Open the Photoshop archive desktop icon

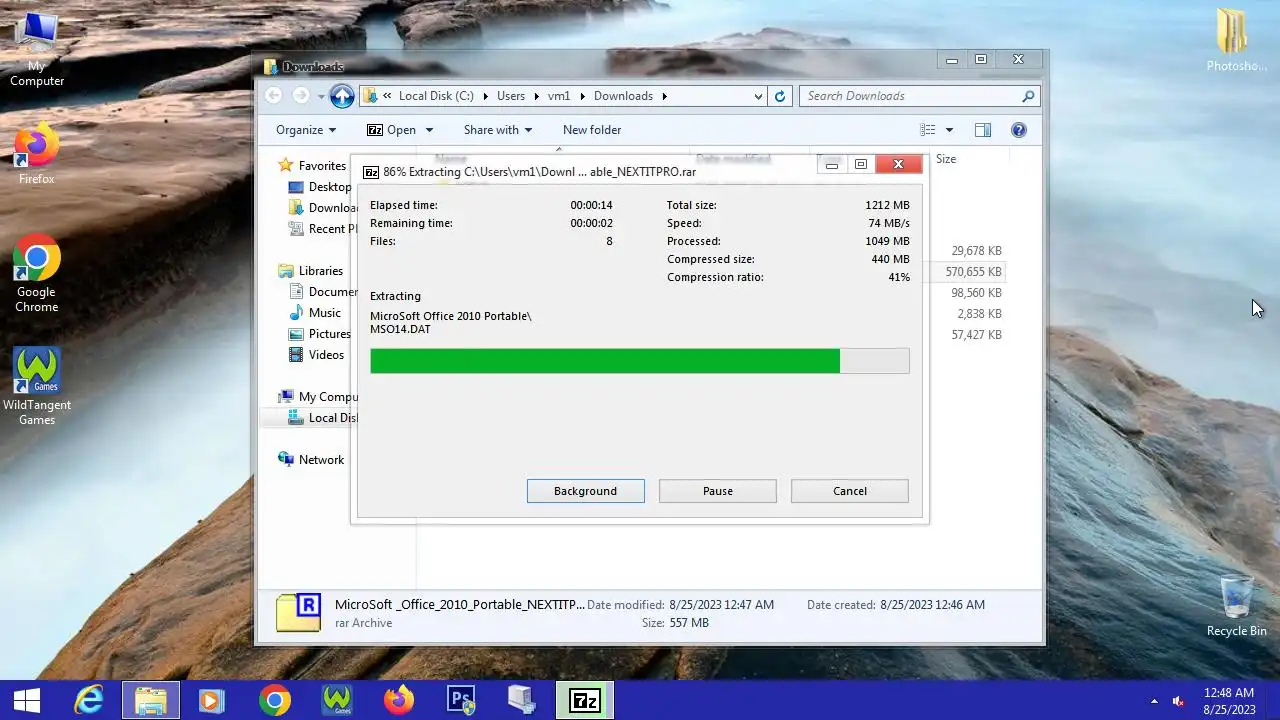tap(1236, 41)
